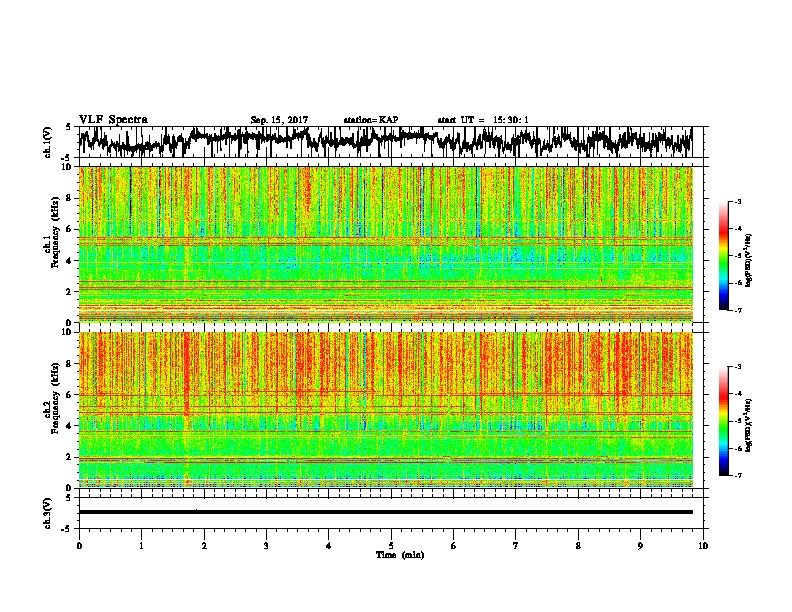Click the time axis tick label "6"
Image resolution: width=792 pixels, height=612 pixels.
pos(454,546)
